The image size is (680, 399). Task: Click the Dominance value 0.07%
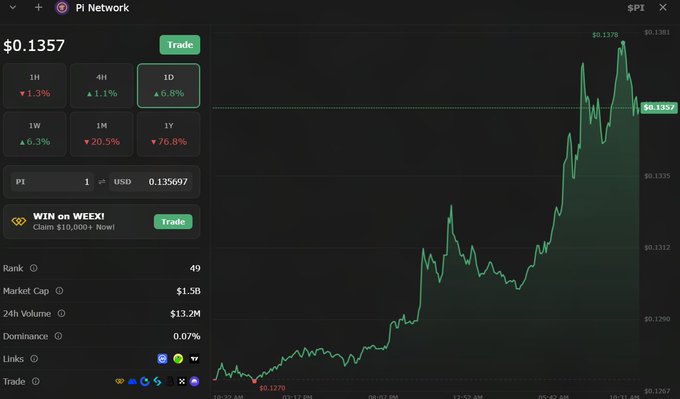tap(186, 336)
